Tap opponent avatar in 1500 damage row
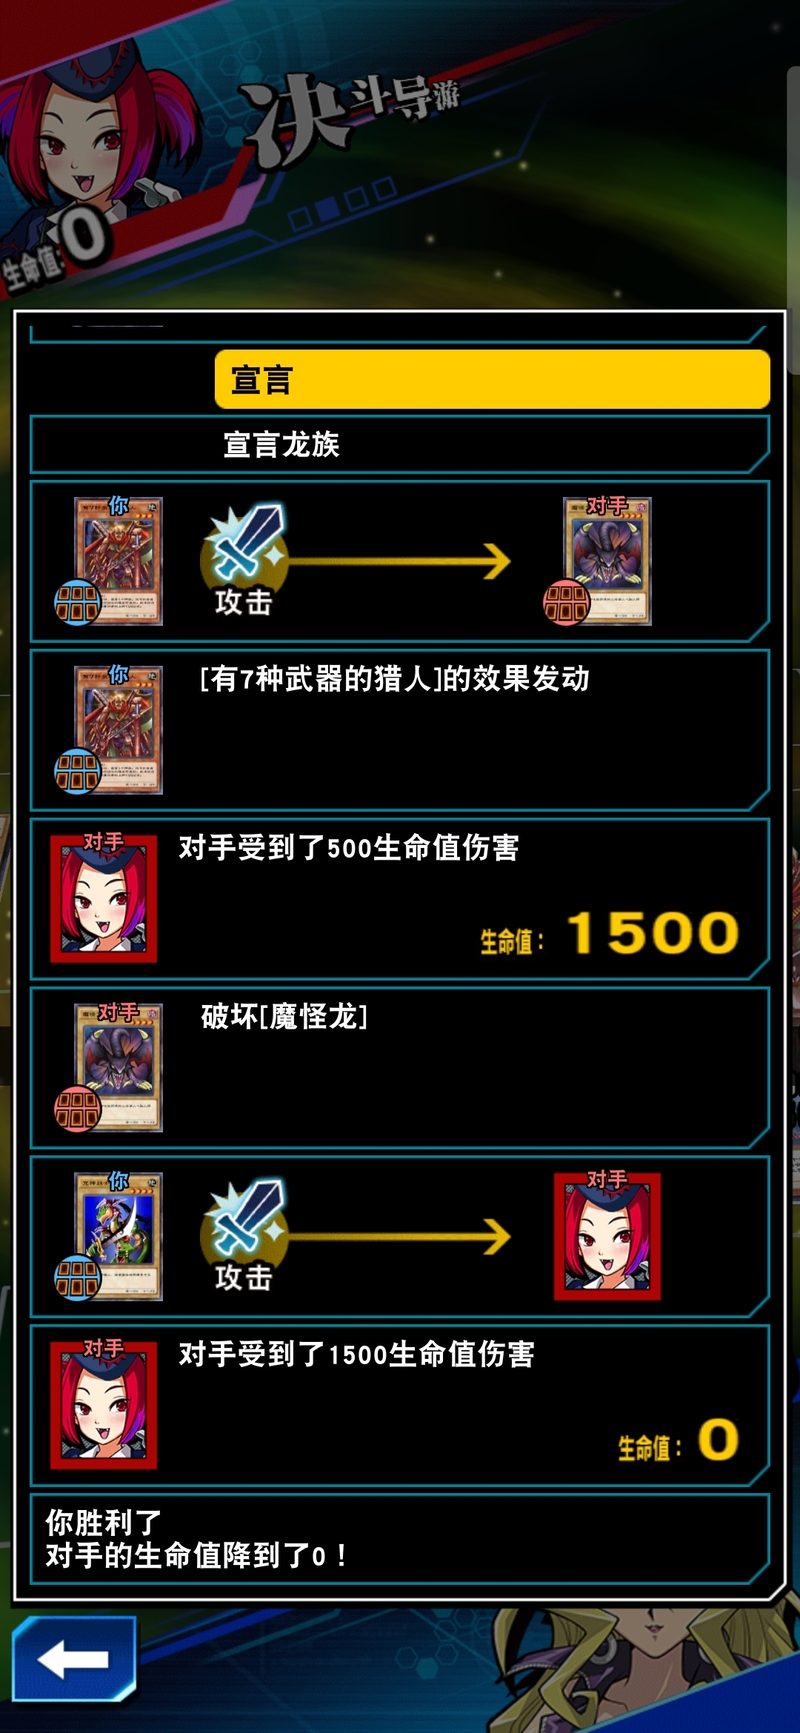This screenshot has height=1733, width=800. point(104,1405)
